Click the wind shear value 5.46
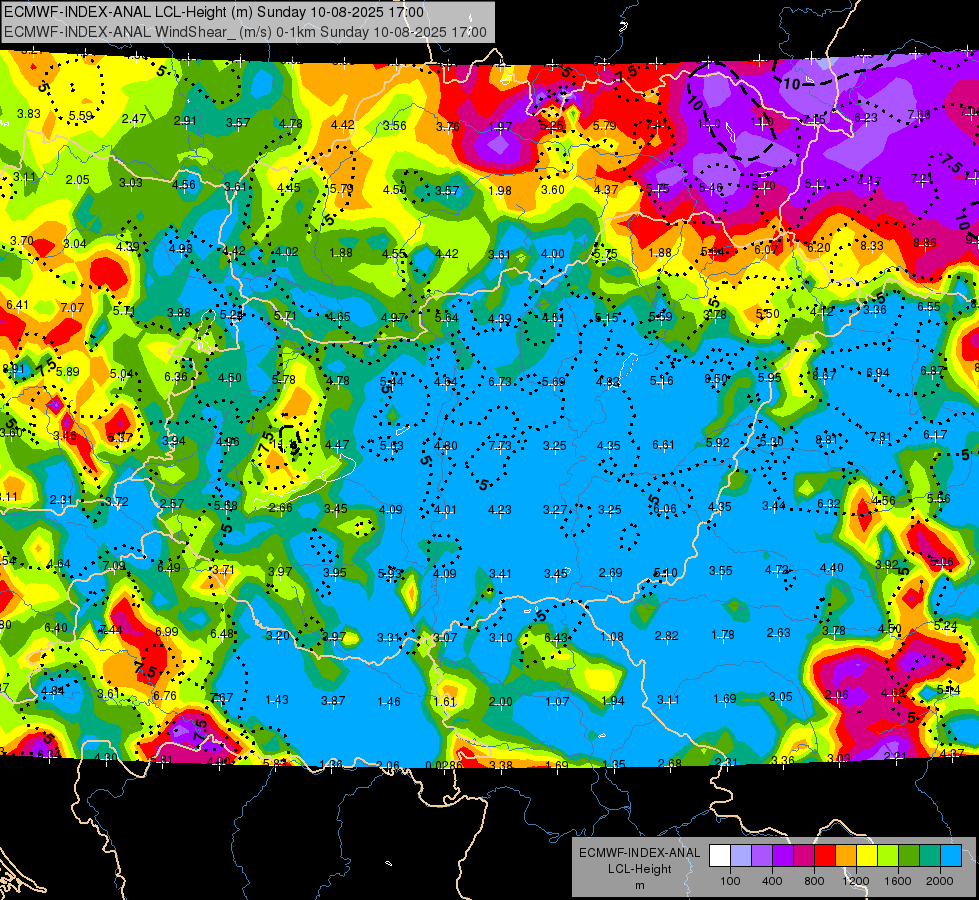This screenshot has height=900, width=979. pyautogui.click(x=711, y=187)
